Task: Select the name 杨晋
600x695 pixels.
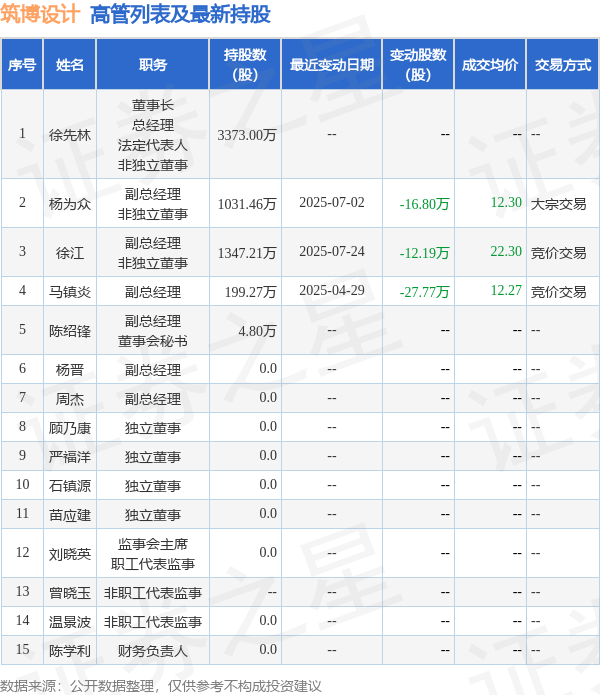Action: pos(70,370)
